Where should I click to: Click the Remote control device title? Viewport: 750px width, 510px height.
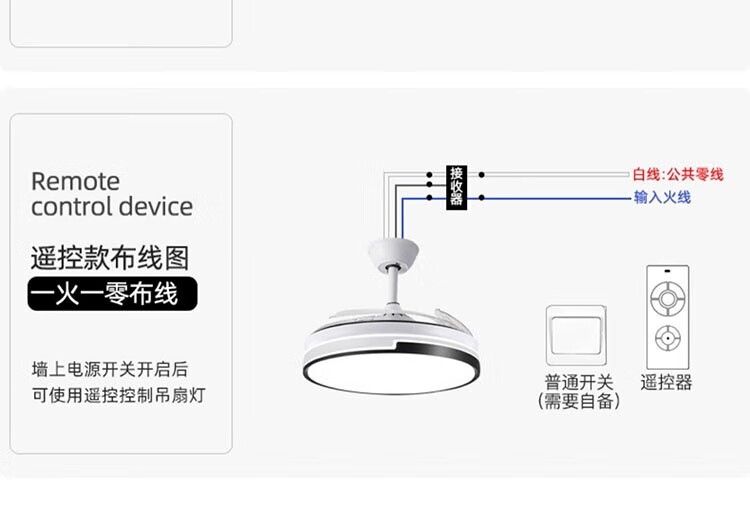112,194
